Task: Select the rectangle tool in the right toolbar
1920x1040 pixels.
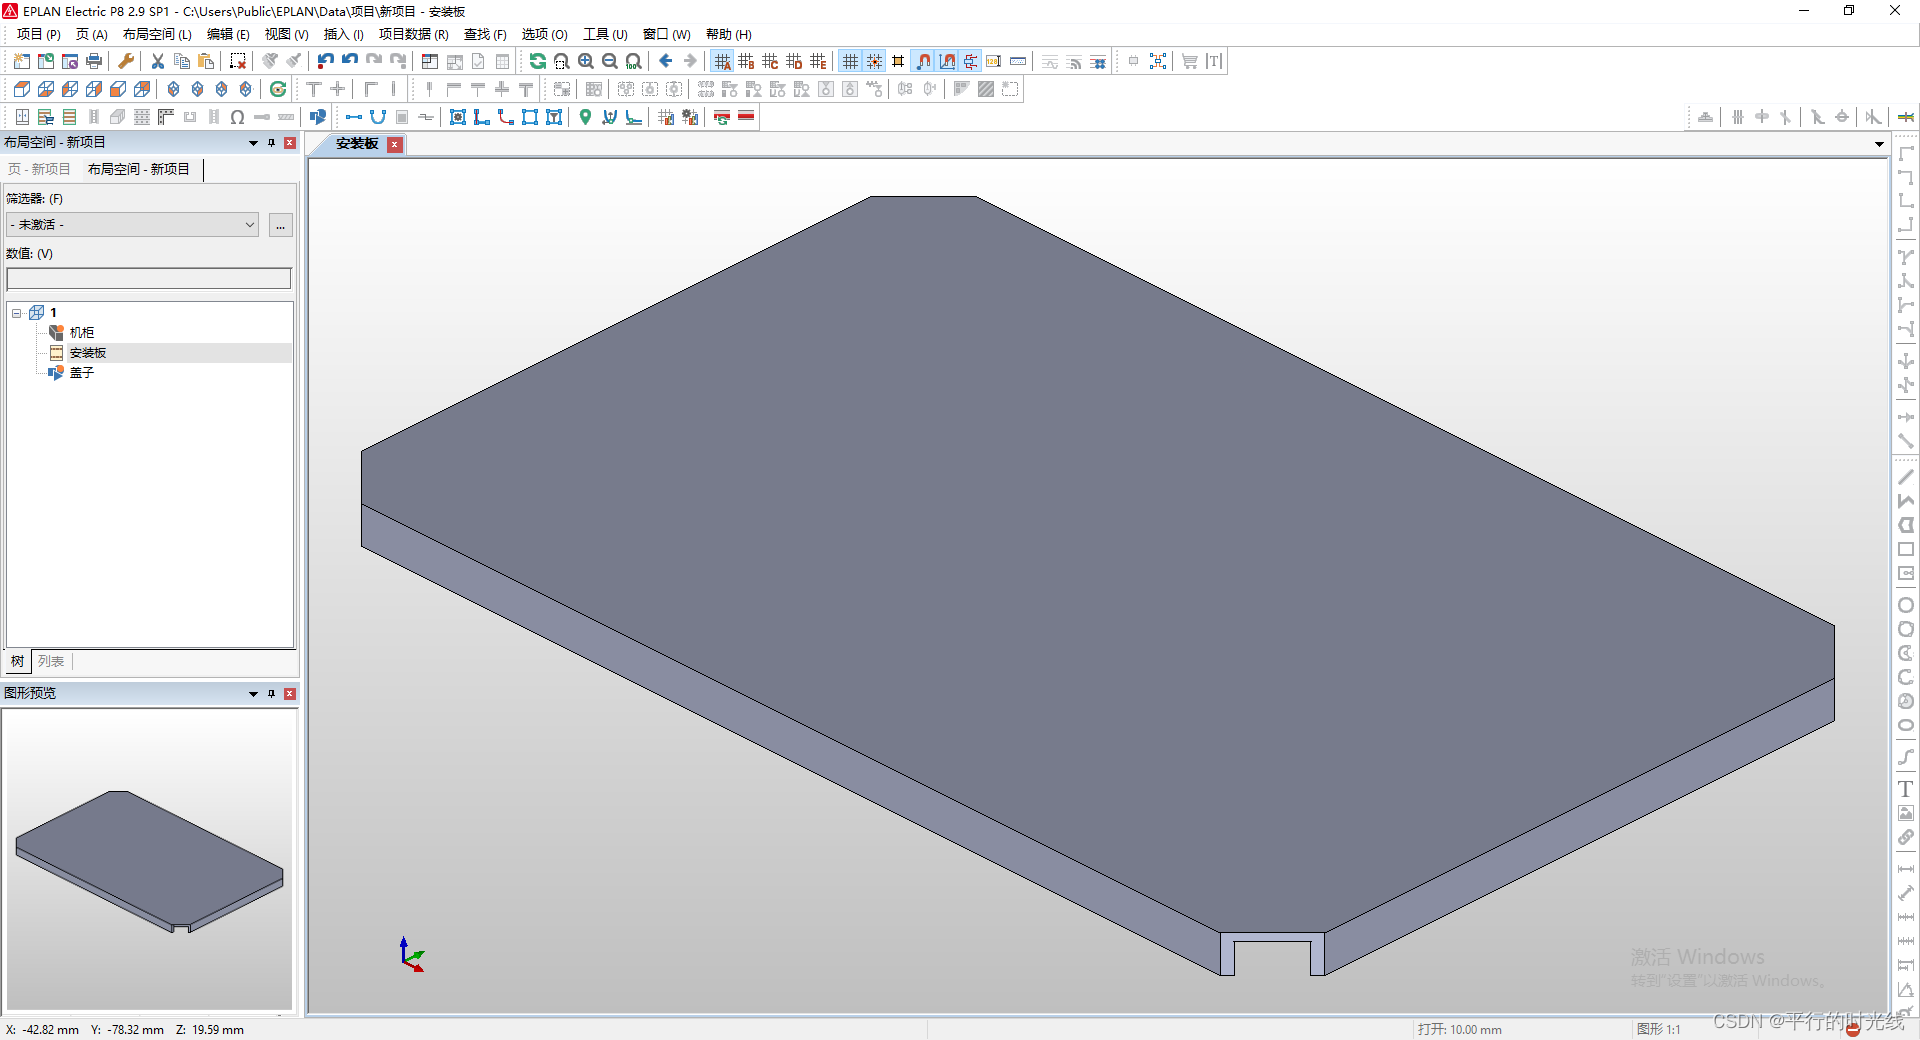Action: click(x=1906, y=549)
